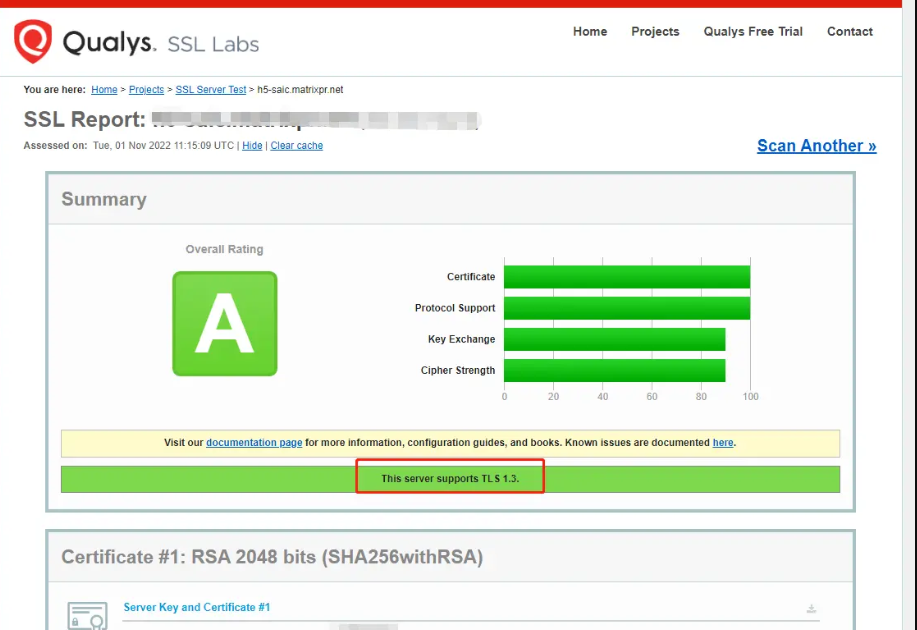Click the Certificate score bar
This screenshot has height=630, width=917.
(x=627, y=277)
